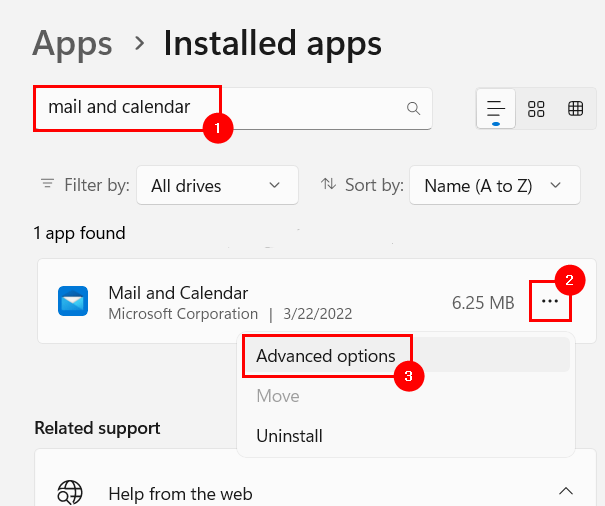The image size is (605, 506).
Task: Open the Name (A to Z) sort dropdown
Action: 495,185
